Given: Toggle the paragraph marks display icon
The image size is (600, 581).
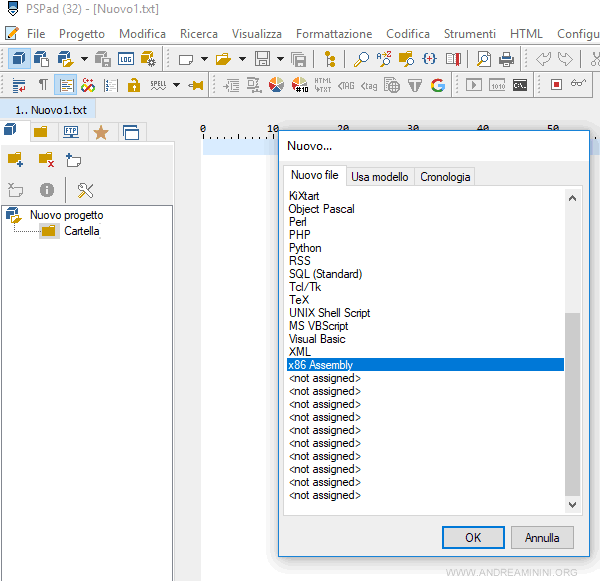Looking at the screenshot, I should coord(42,85).
